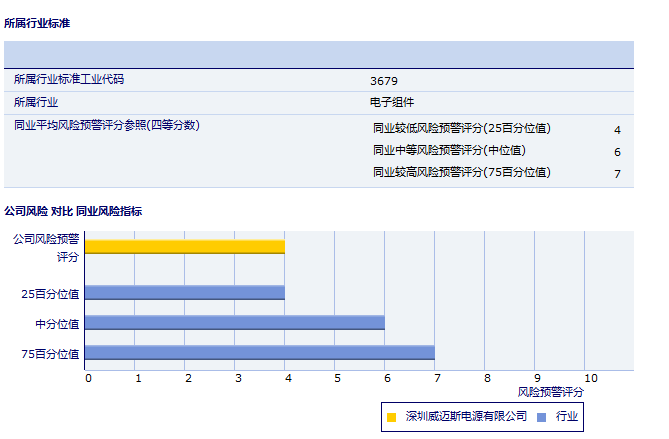Click the median score value 6
Viewport: 669px width, 439px height.
pyautogui.click(x=617, y=152)
